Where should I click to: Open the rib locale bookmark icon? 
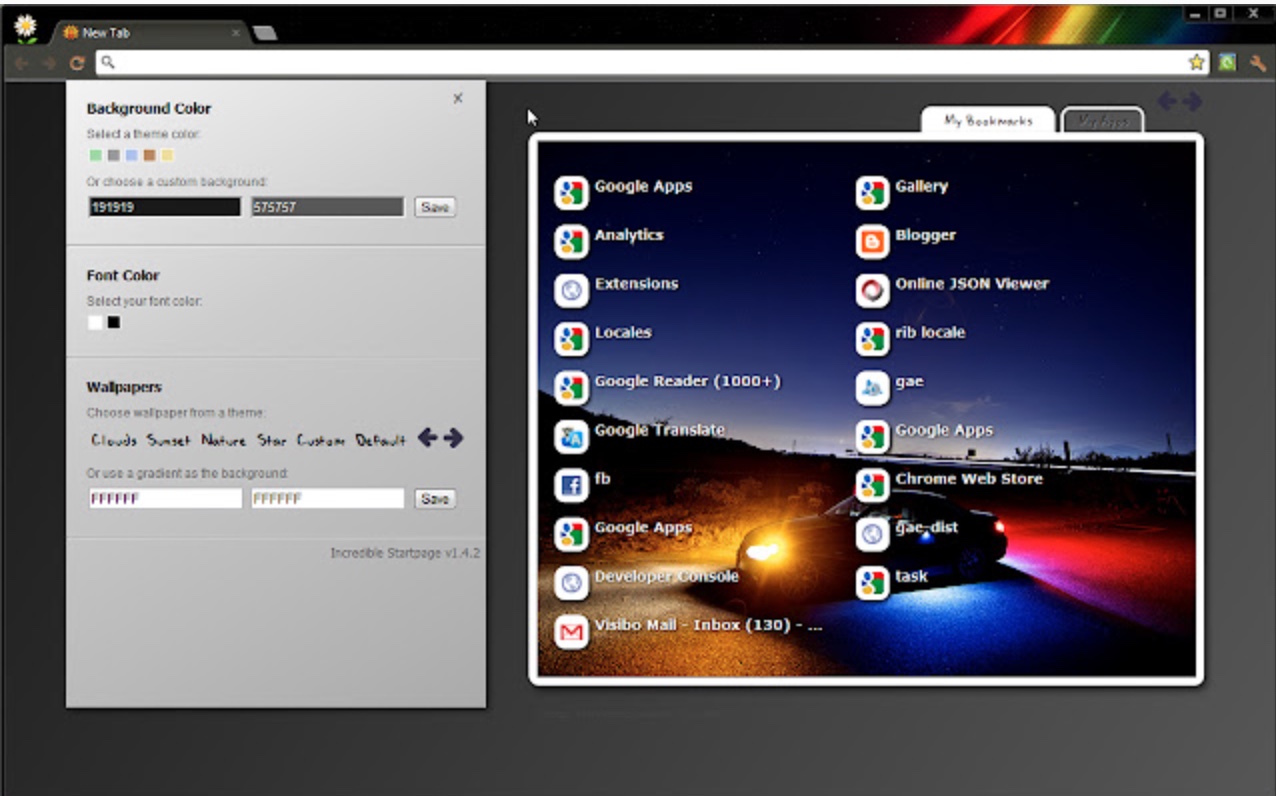pos(872,339)
